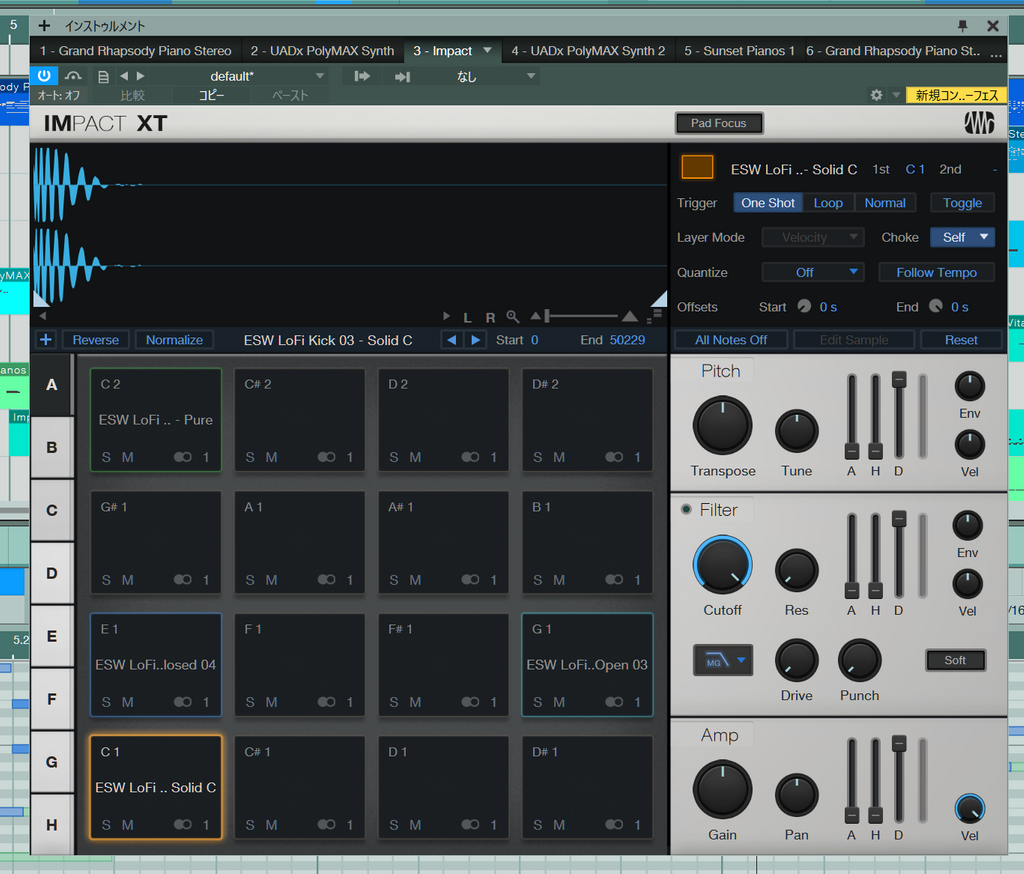
Task: Click the waveform zoom magnifier icon
Action: (x=513, y=317)
